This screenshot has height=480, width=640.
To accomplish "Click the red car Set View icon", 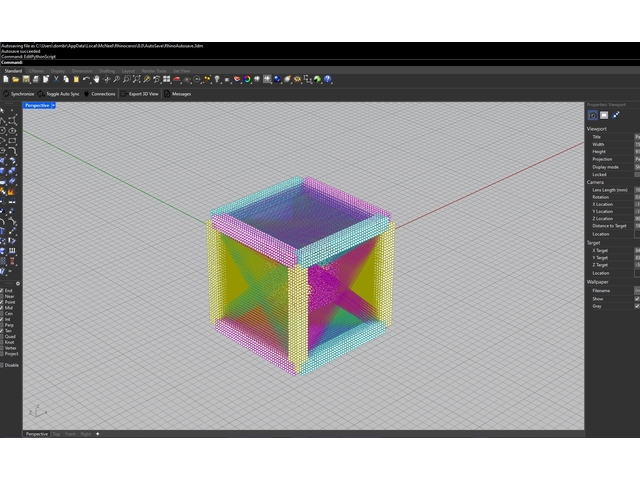I will coord(177,79).
